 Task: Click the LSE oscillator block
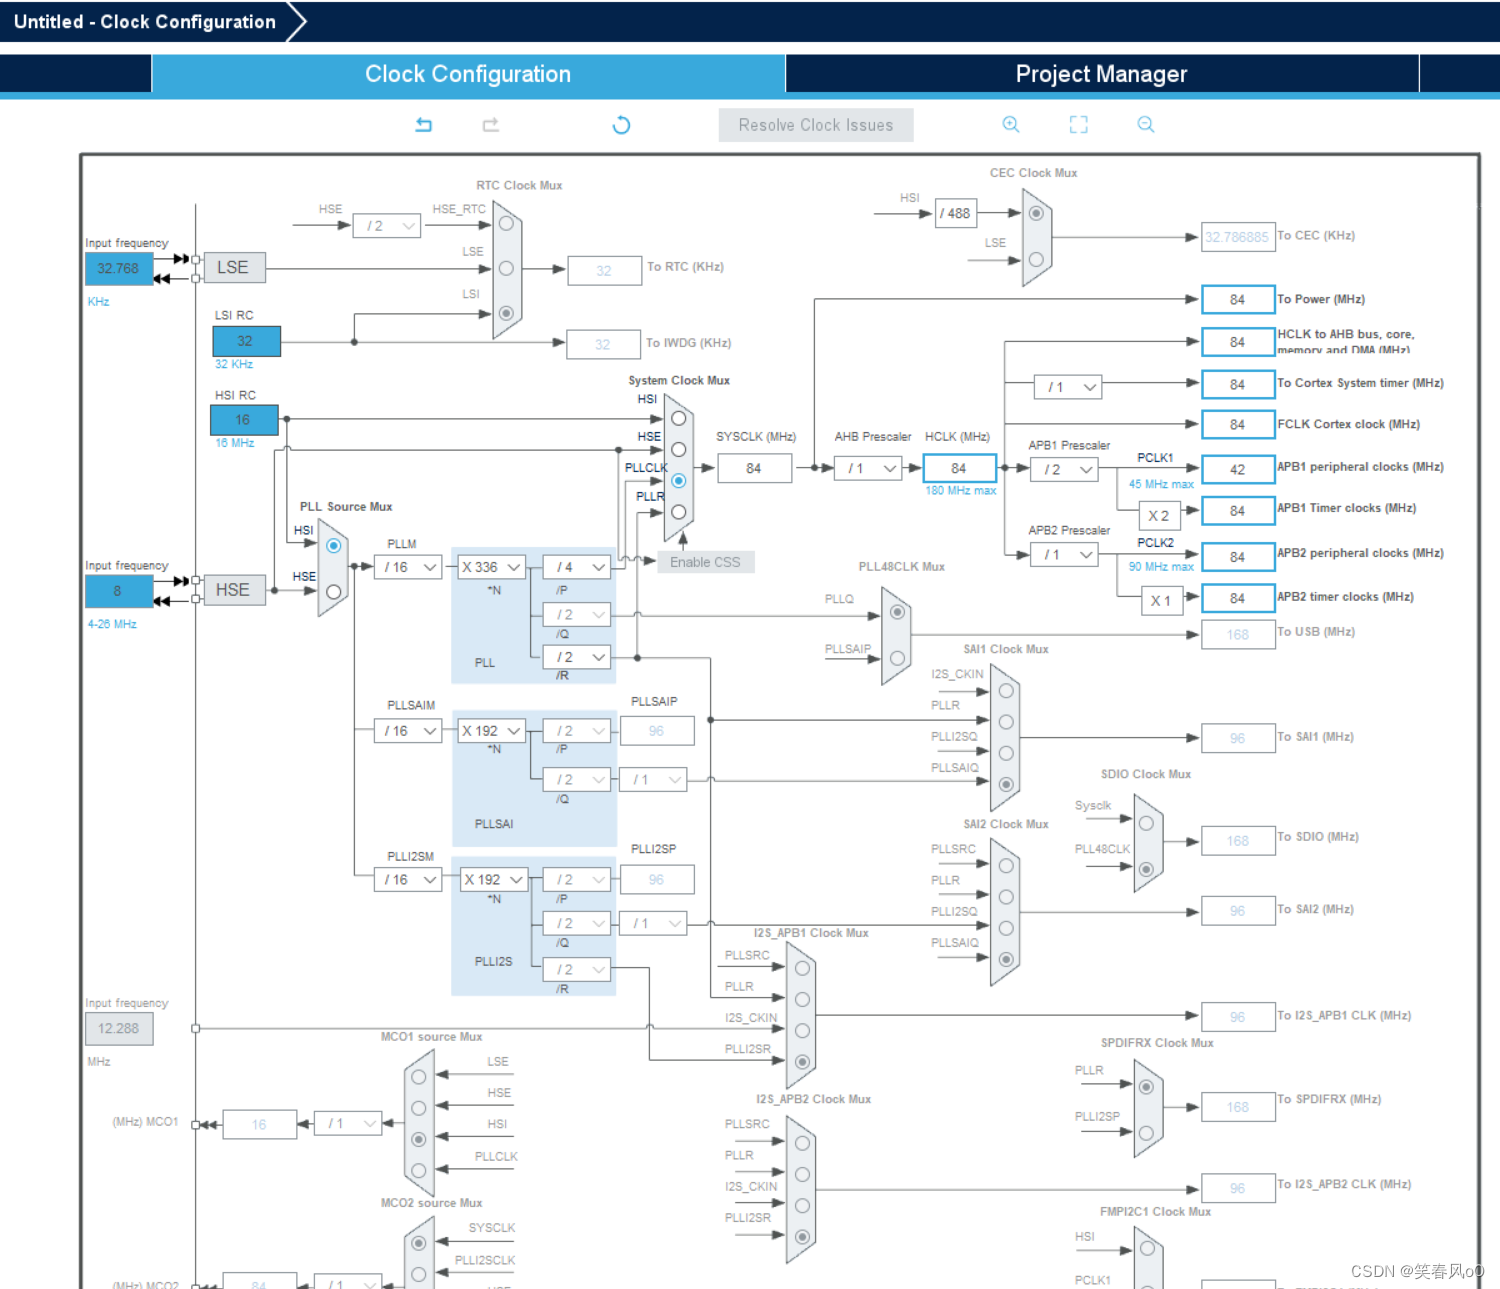(235, 267)
